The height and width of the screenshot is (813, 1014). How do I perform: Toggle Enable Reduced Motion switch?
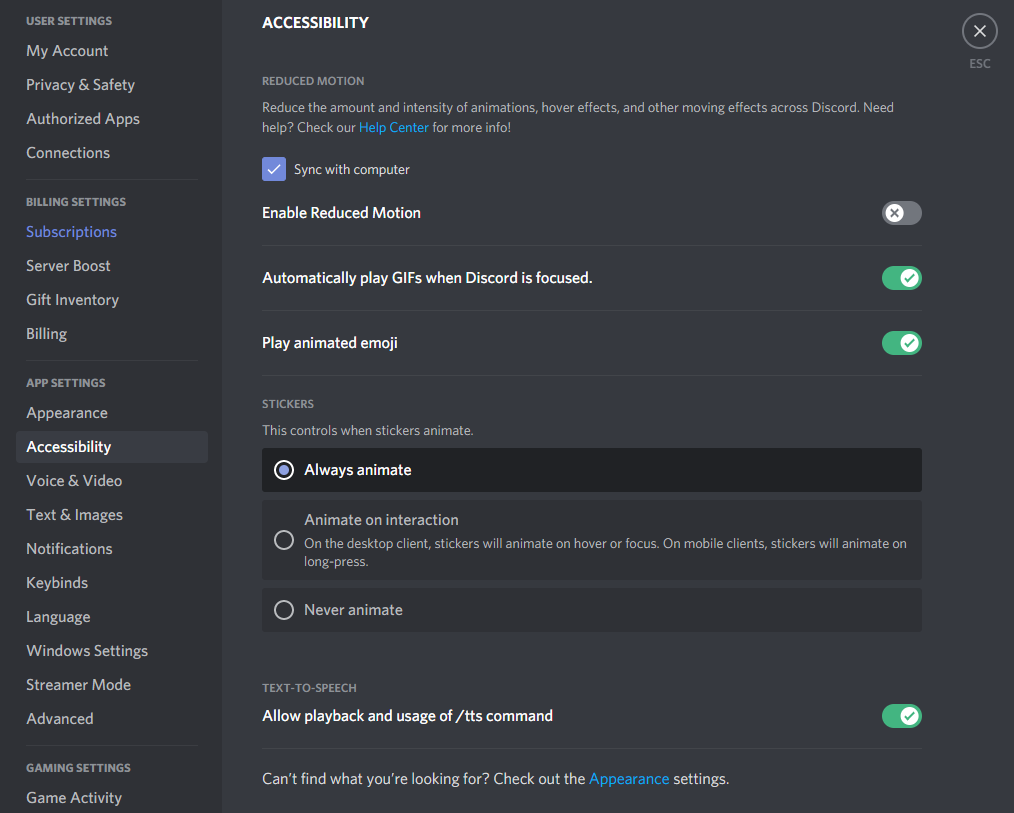pyautogui.click(x=901, y=213)
